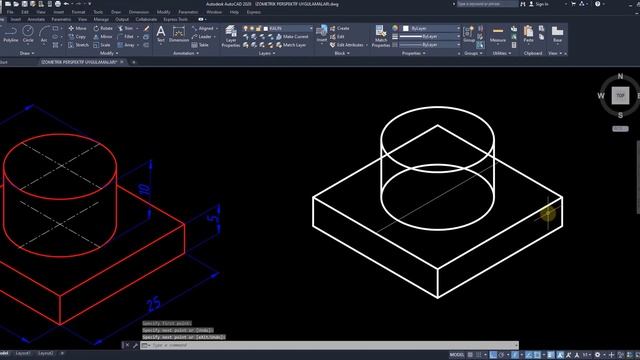Select the Dimension tool

tap(179, 34)
